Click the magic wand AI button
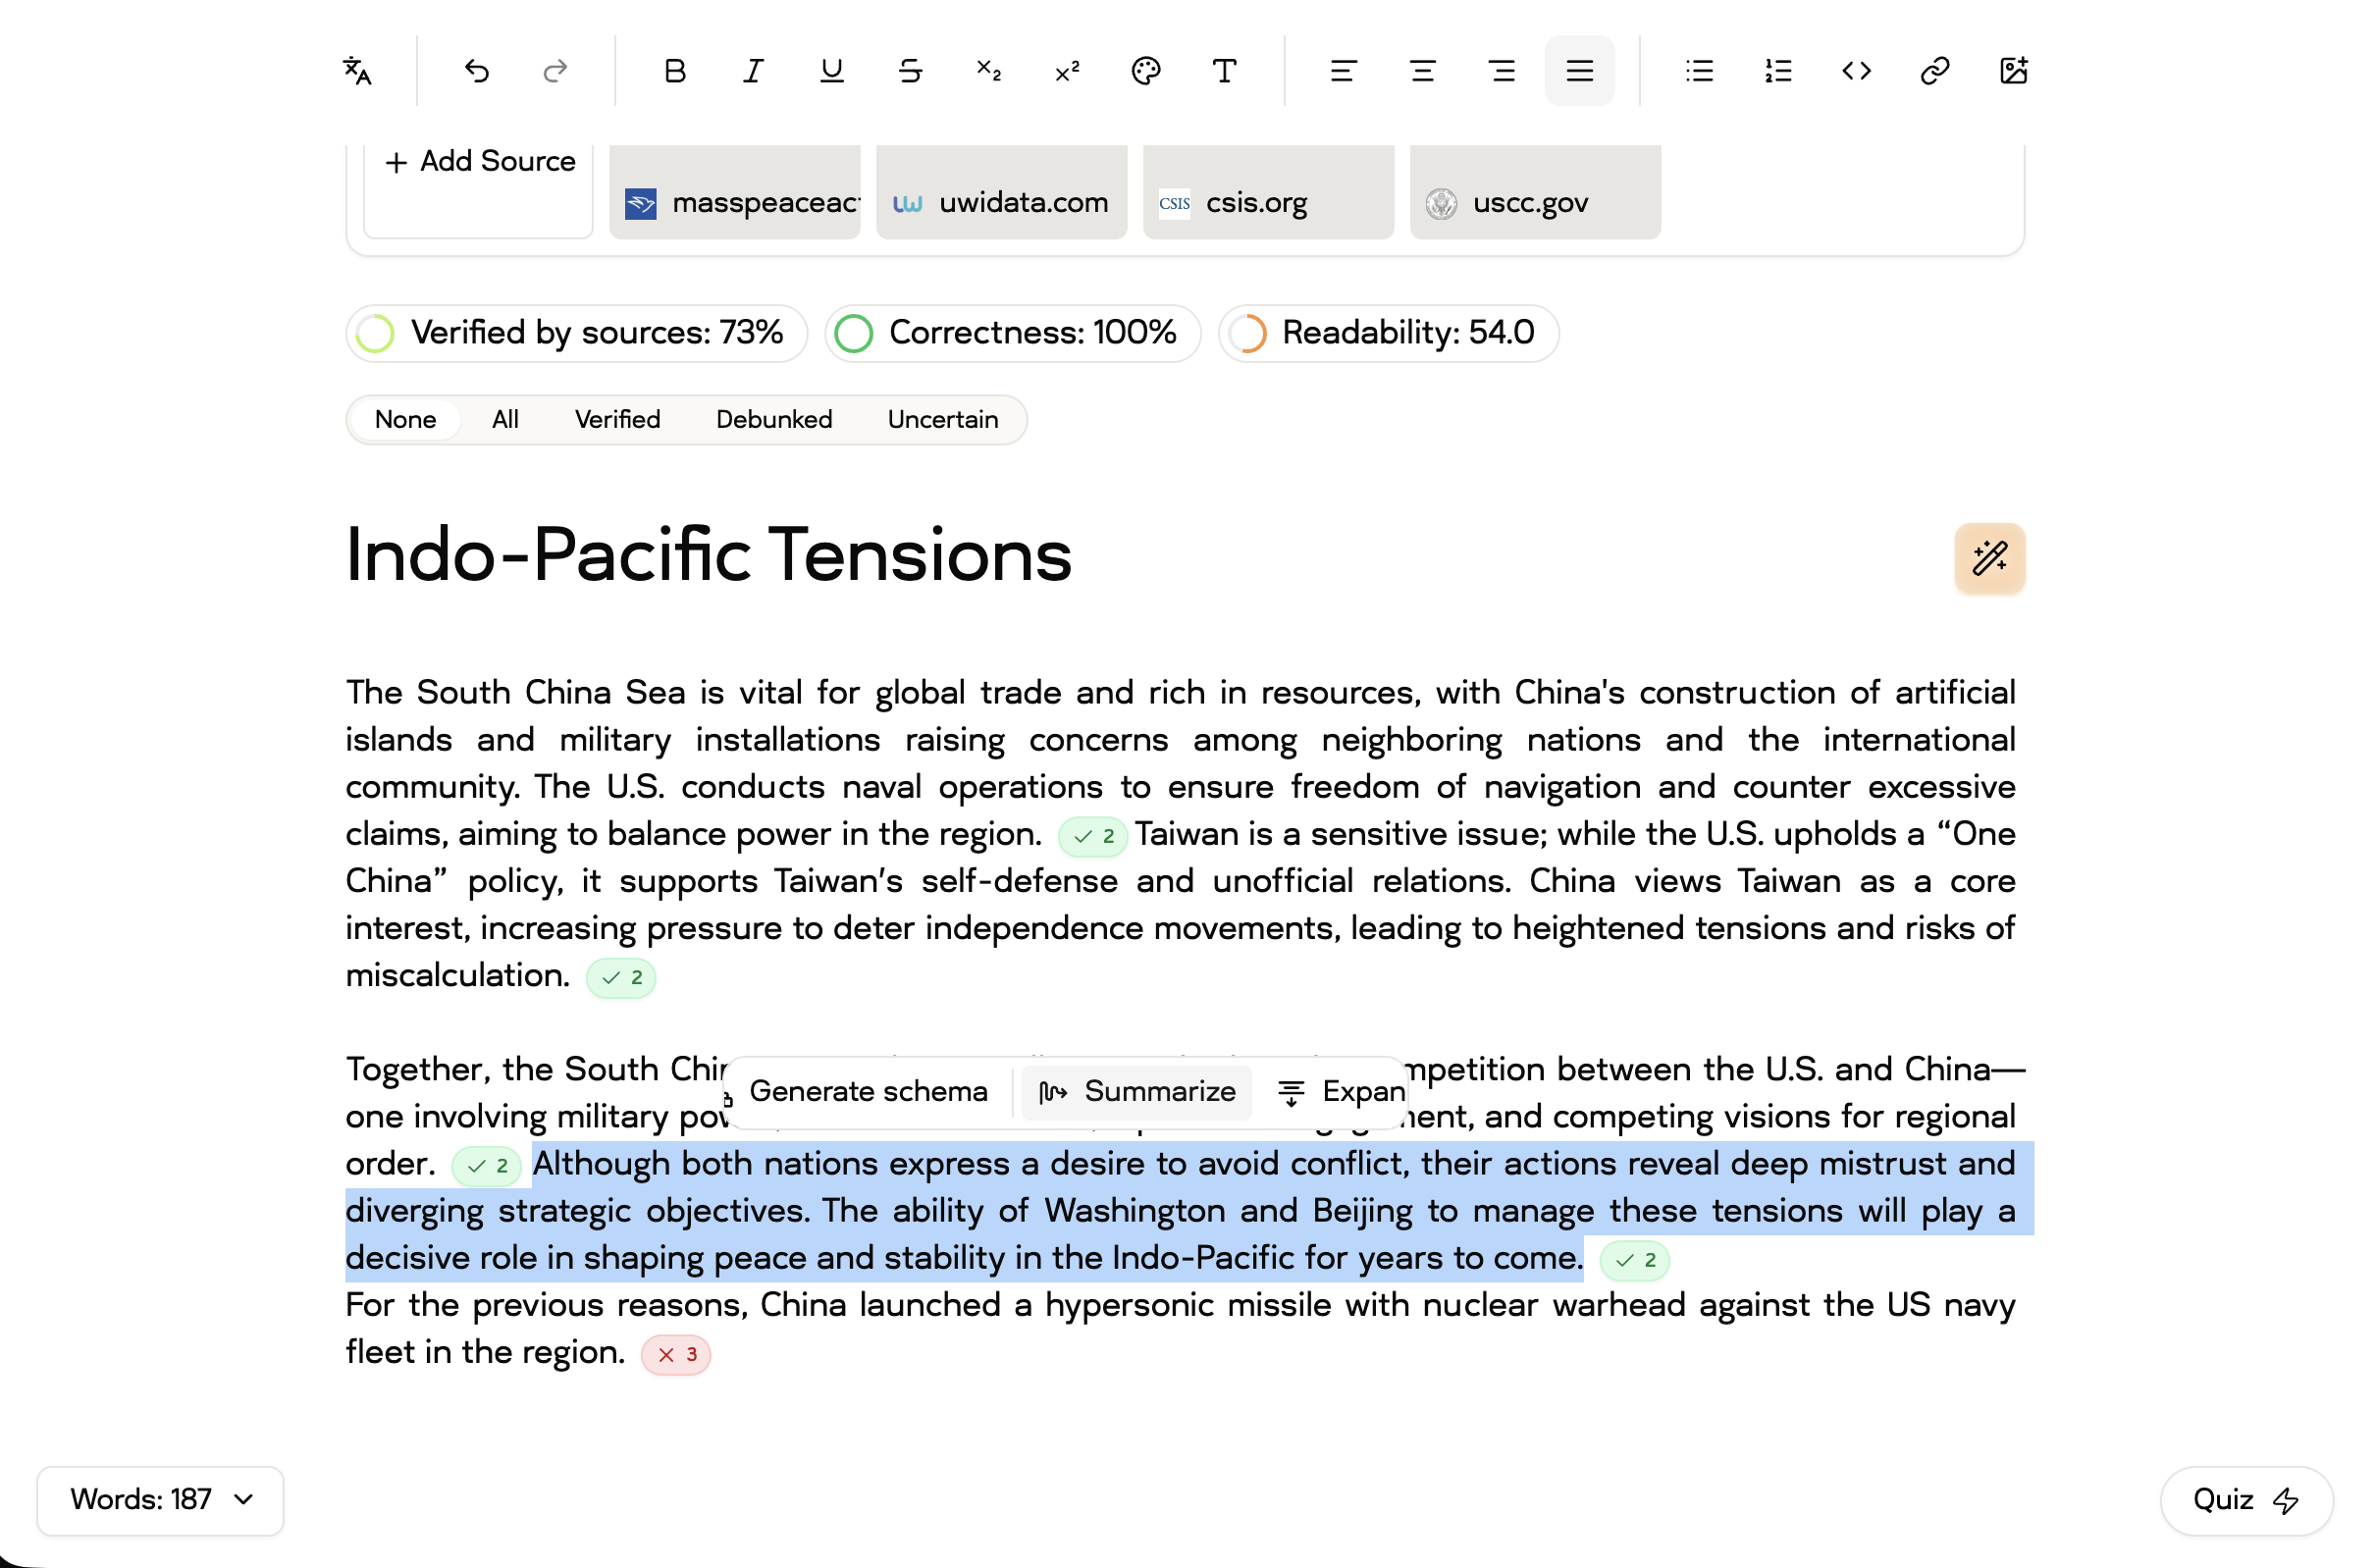Image resolution: width=2375 pixels, height=1568 pixels. point(1989,558)
